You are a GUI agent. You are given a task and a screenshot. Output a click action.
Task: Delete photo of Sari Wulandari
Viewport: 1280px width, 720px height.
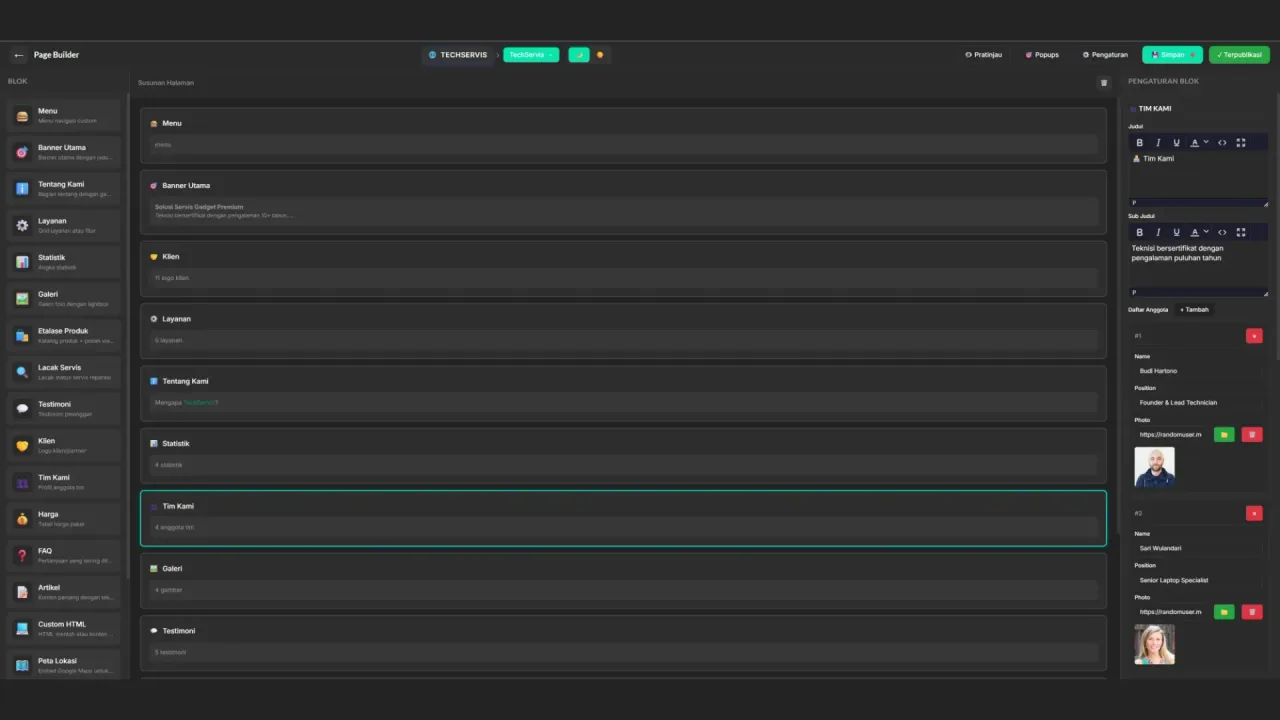[1252, 612]
